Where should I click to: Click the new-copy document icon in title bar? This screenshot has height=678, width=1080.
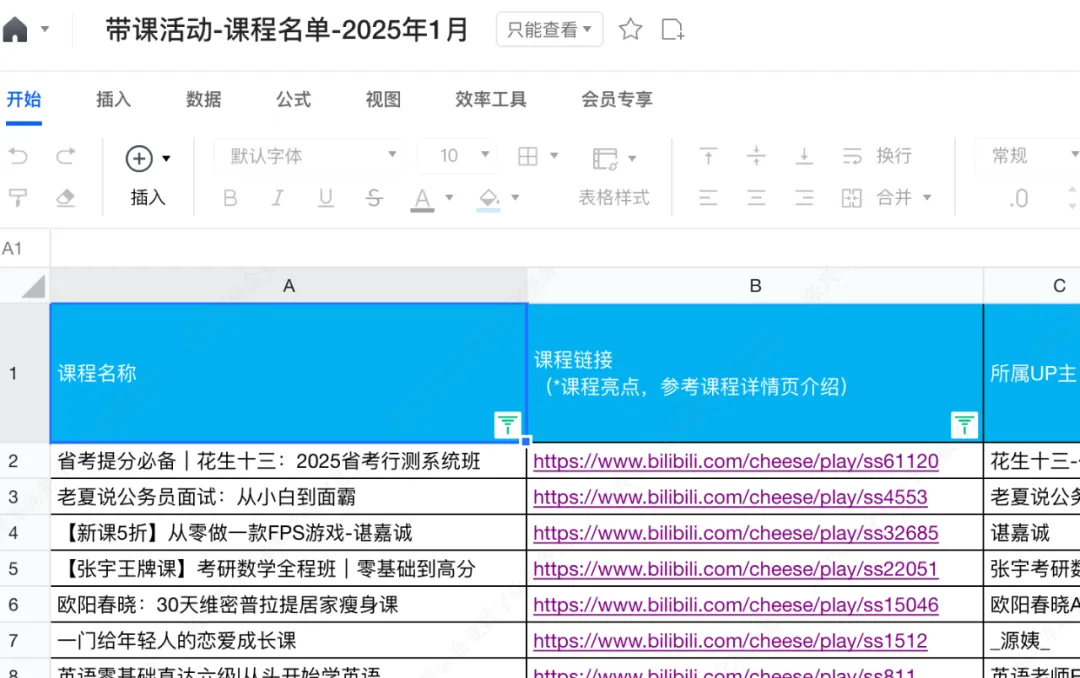672,30
